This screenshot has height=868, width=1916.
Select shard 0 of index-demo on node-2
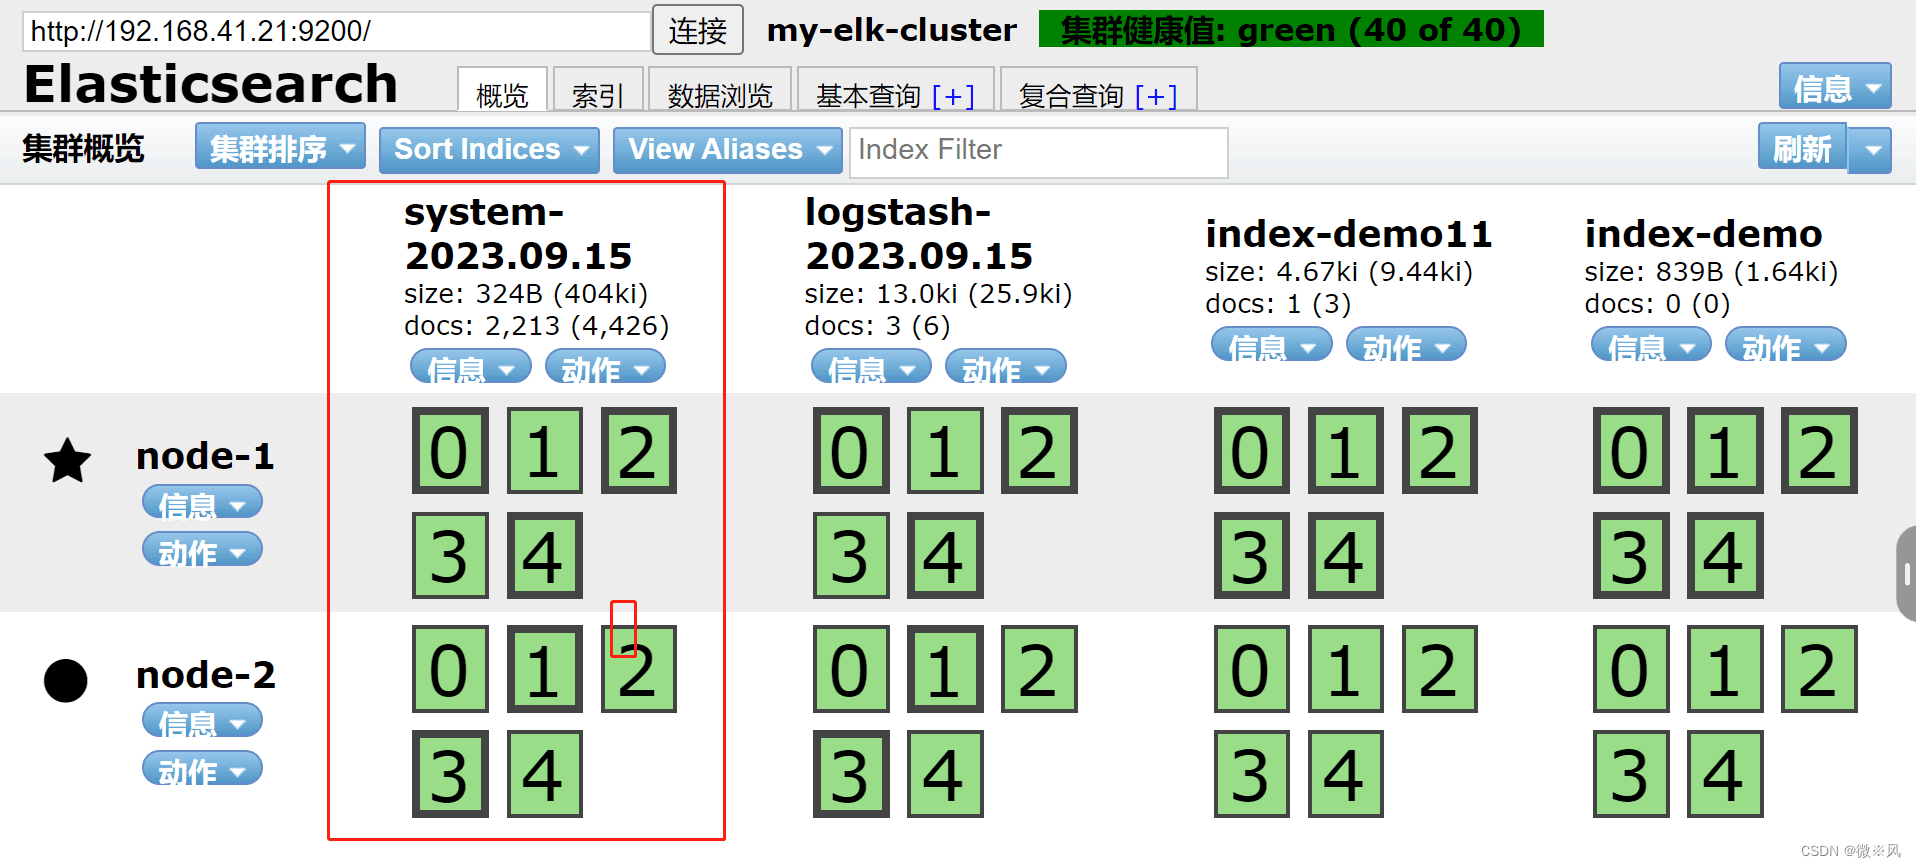pos(1631,669)
